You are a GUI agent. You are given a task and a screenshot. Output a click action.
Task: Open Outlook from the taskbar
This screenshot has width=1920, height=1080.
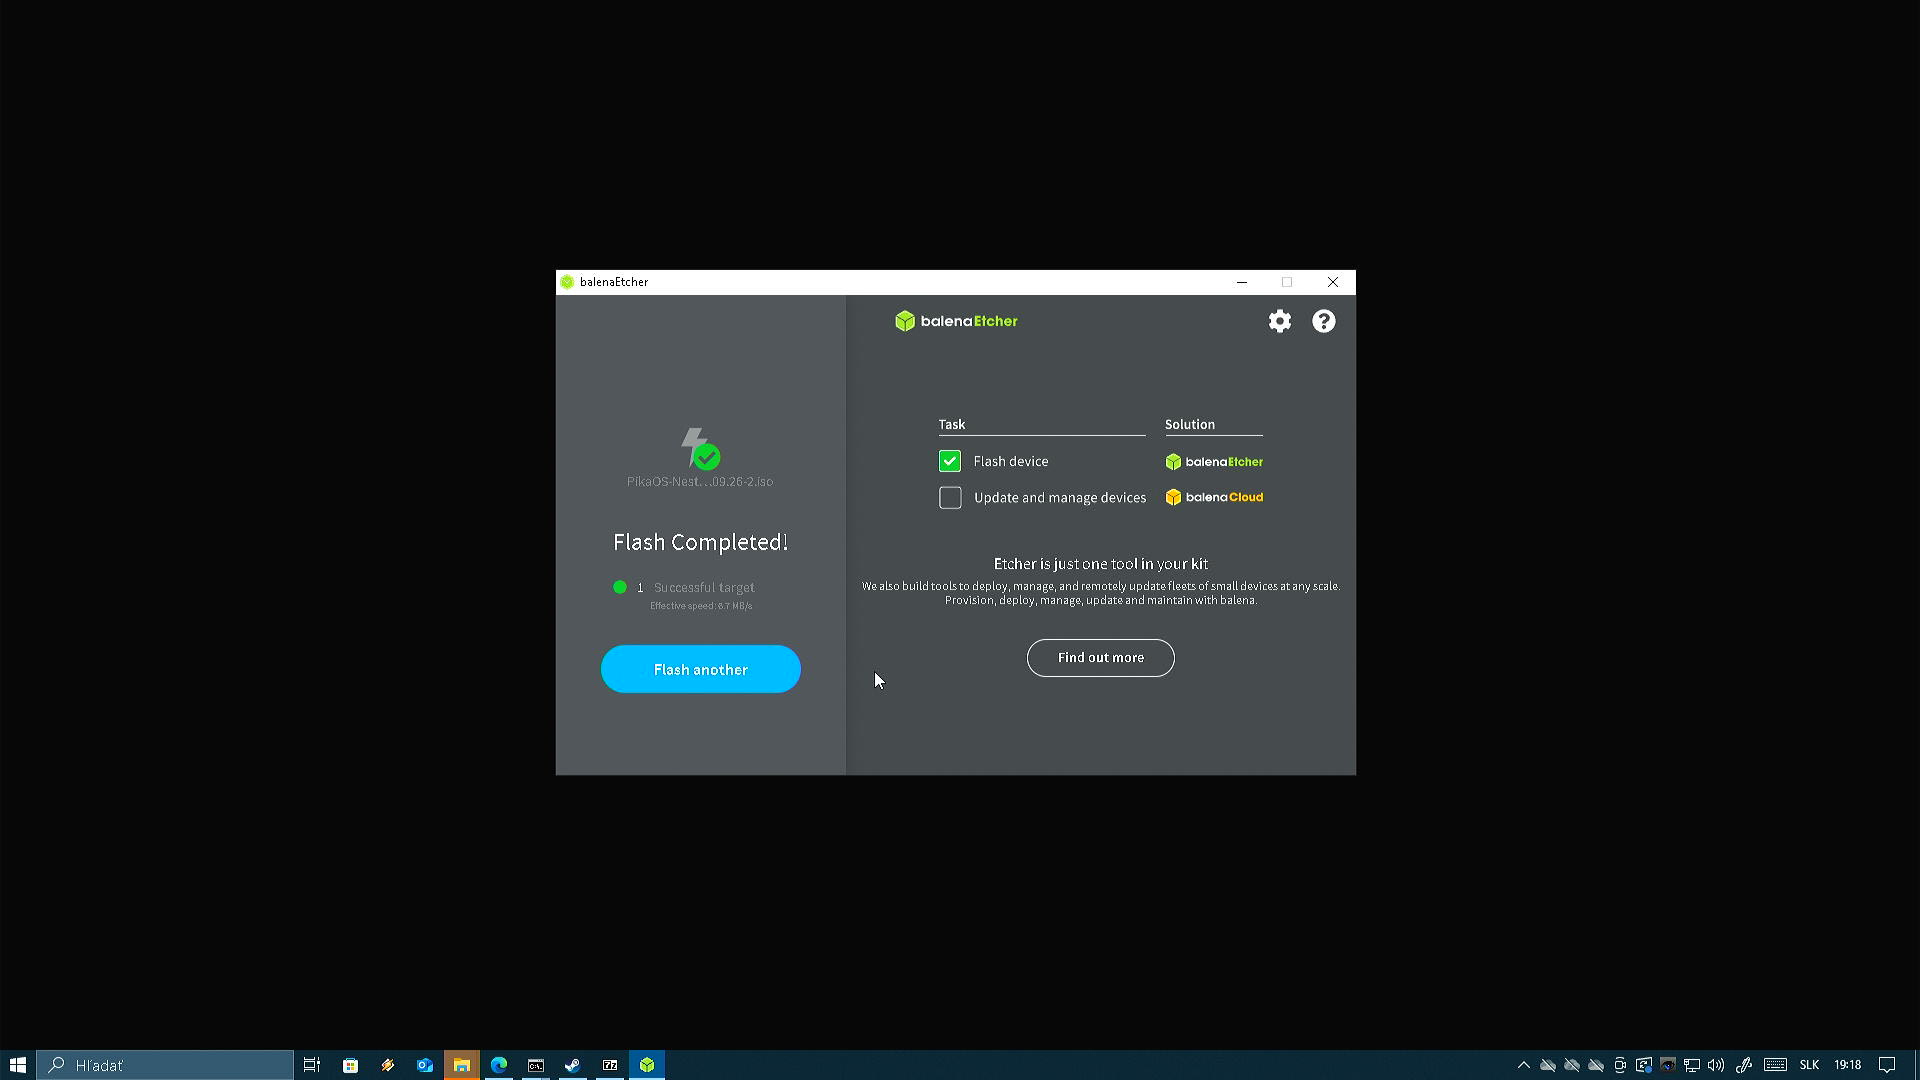(425, 1065)
